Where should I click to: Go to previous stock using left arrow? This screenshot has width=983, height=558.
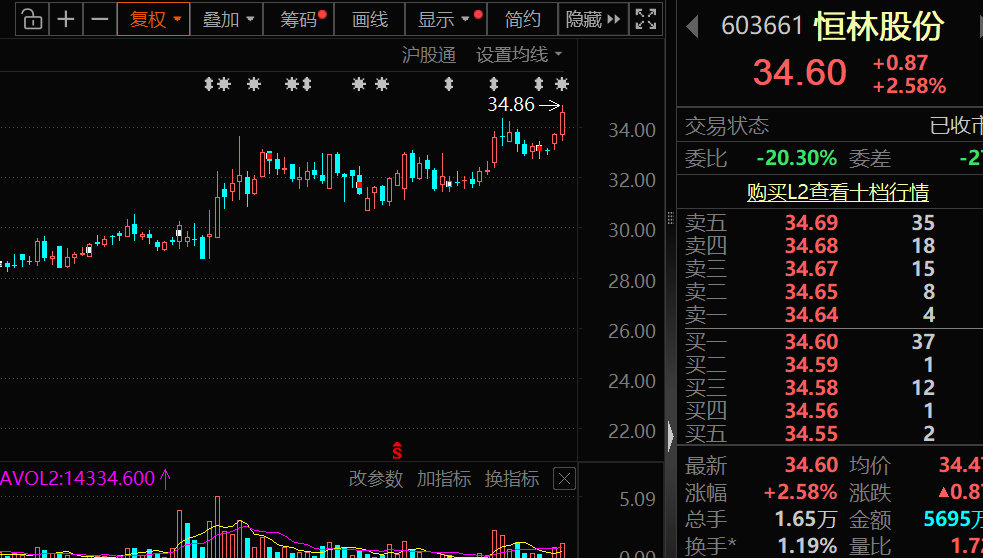tap(691, 26)
